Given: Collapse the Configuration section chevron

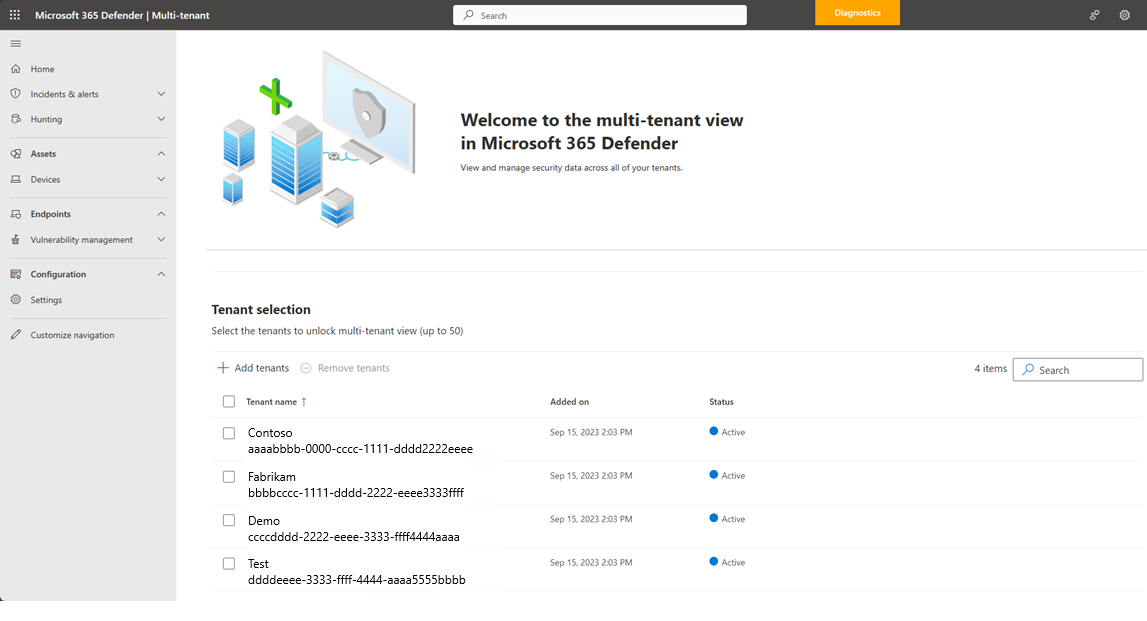Looking at the screenshot, I should pyautogui.click(x=161, y=274).
